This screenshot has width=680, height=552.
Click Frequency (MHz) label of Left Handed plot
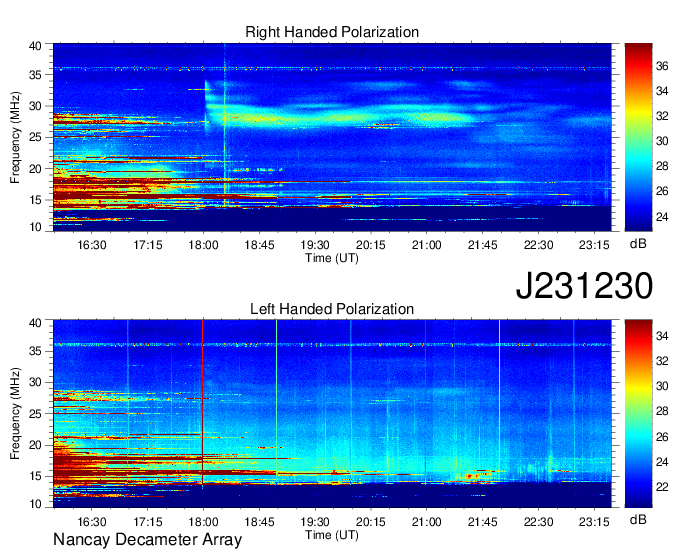click(x=15, y=414)
